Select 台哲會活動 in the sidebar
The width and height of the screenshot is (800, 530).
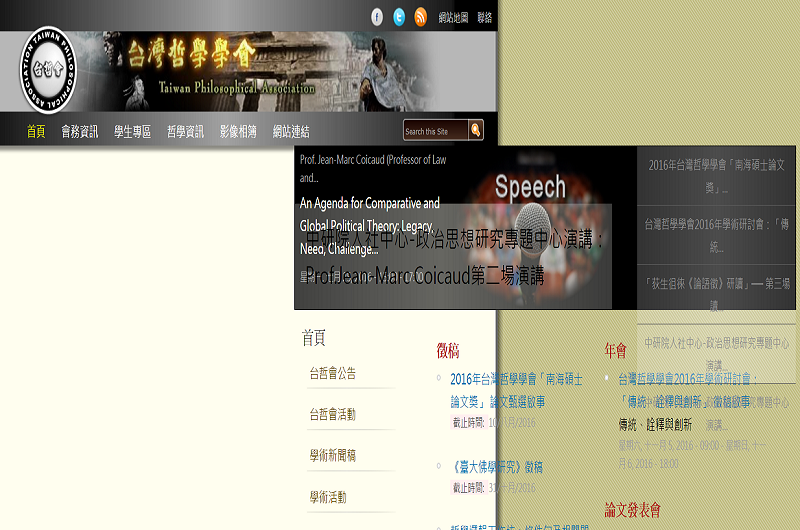(333, 414)
